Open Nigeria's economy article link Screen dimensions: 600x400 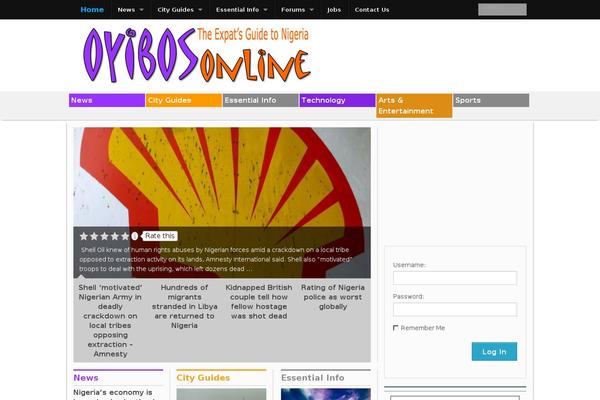(x=112, y=394)
